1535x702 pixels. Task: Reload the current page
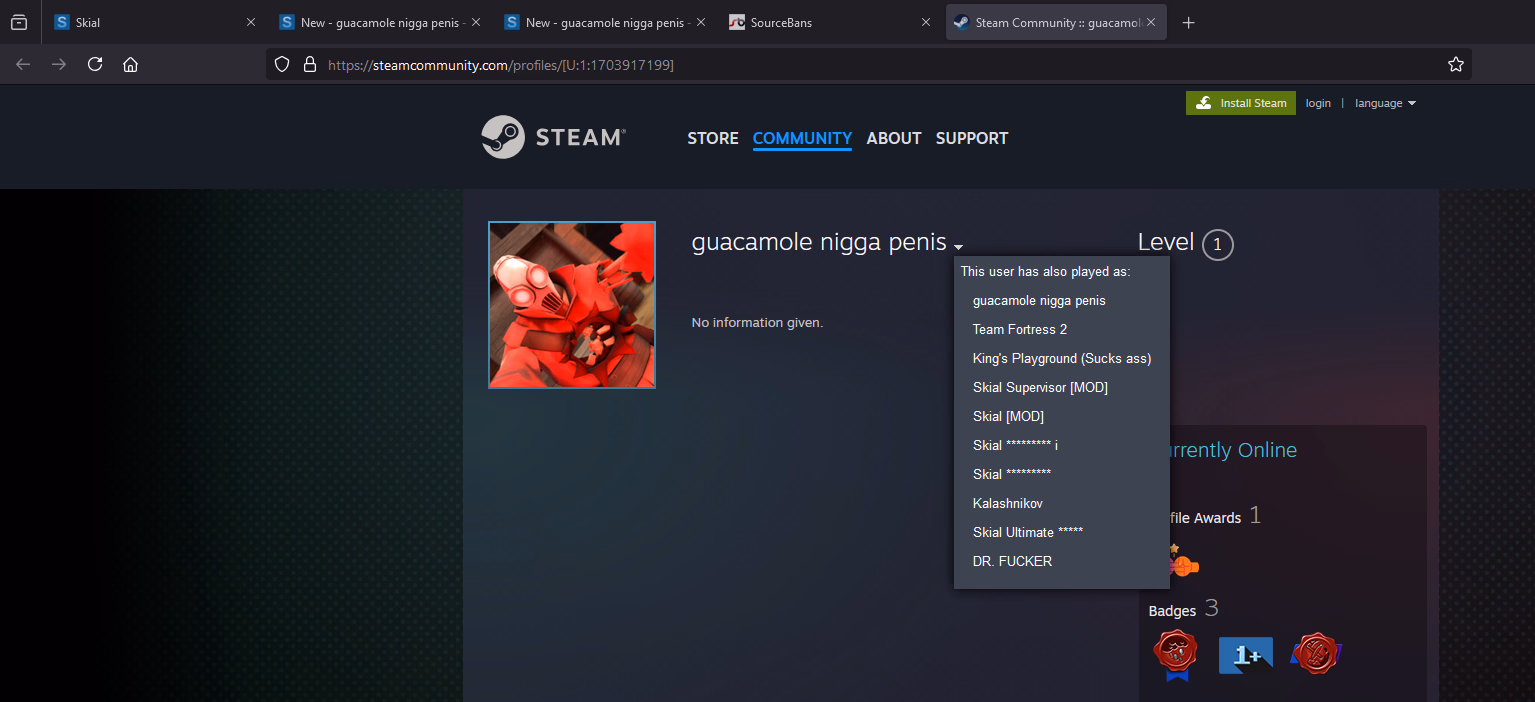[95, 64]
